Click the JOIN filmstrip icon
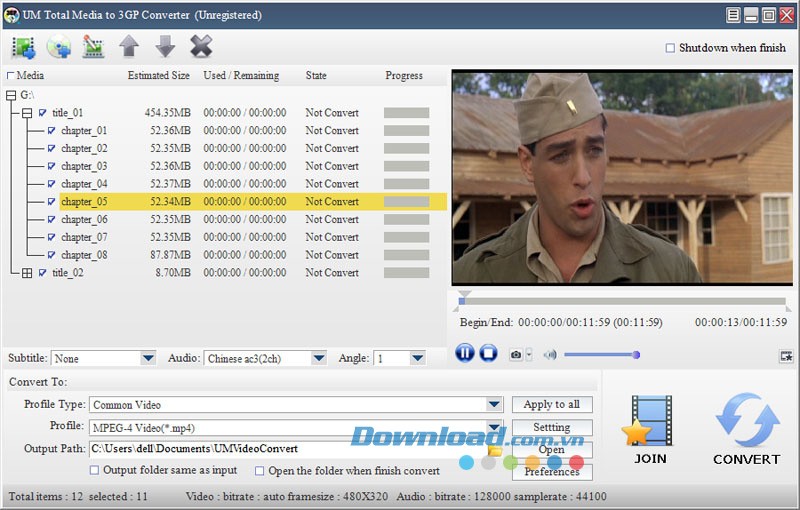Screen dimensions: 800x510 (649, 421)
